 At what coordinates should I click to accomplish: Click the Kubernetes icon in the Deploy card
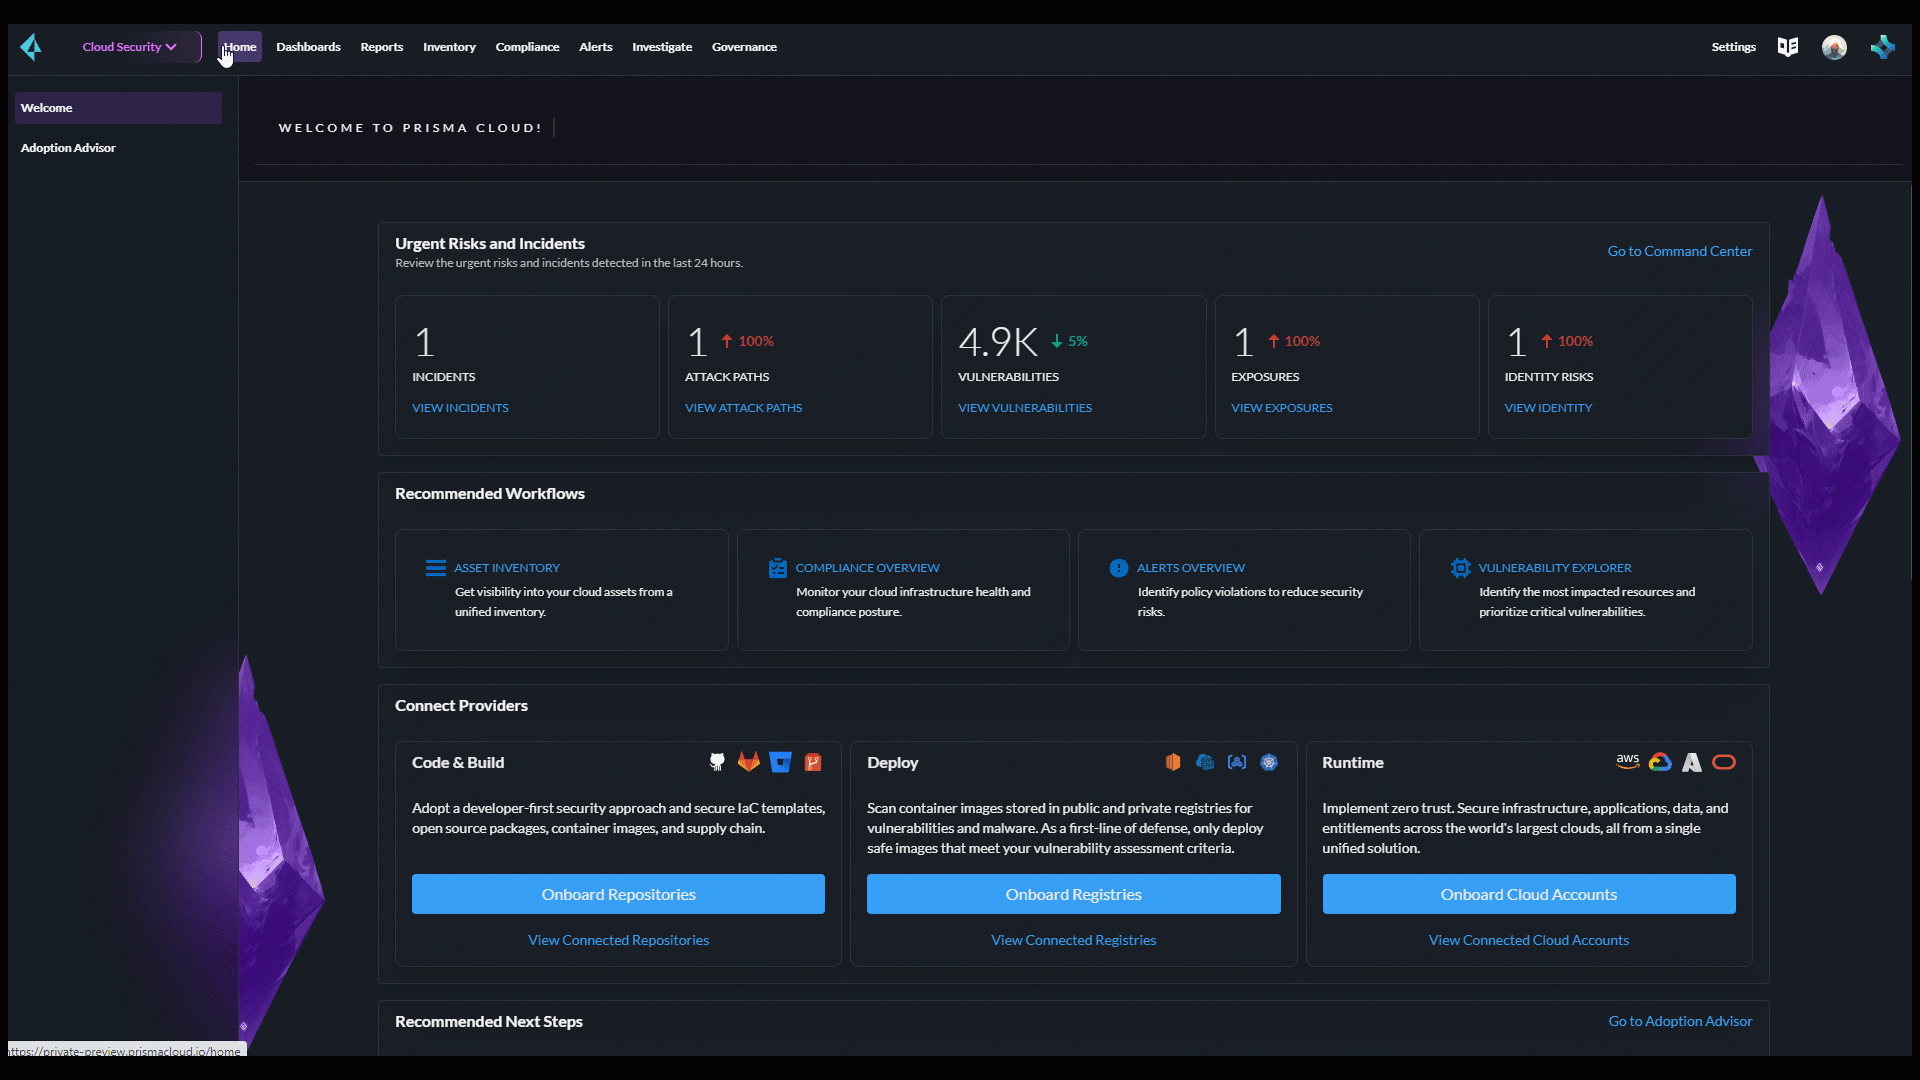pyautogui.click(x=1269, y=761)
